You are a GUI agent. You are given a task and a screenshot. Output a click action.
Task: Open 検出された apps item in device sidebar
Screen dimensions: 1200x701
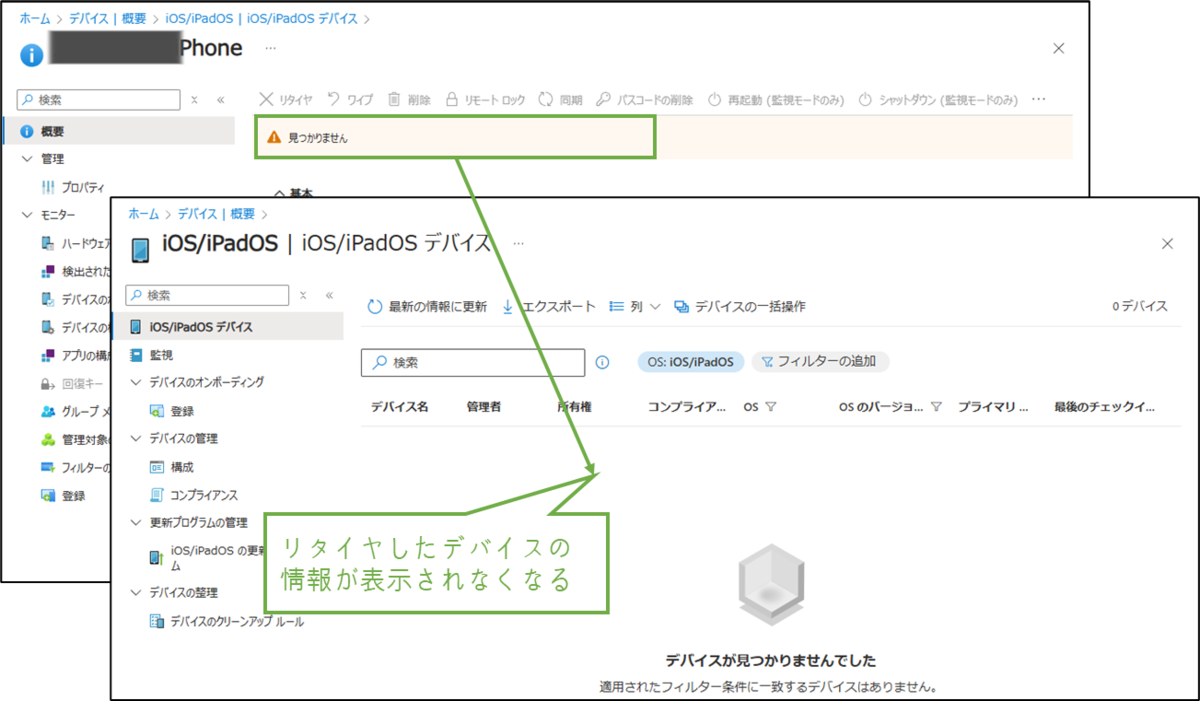tap(75, 271)
